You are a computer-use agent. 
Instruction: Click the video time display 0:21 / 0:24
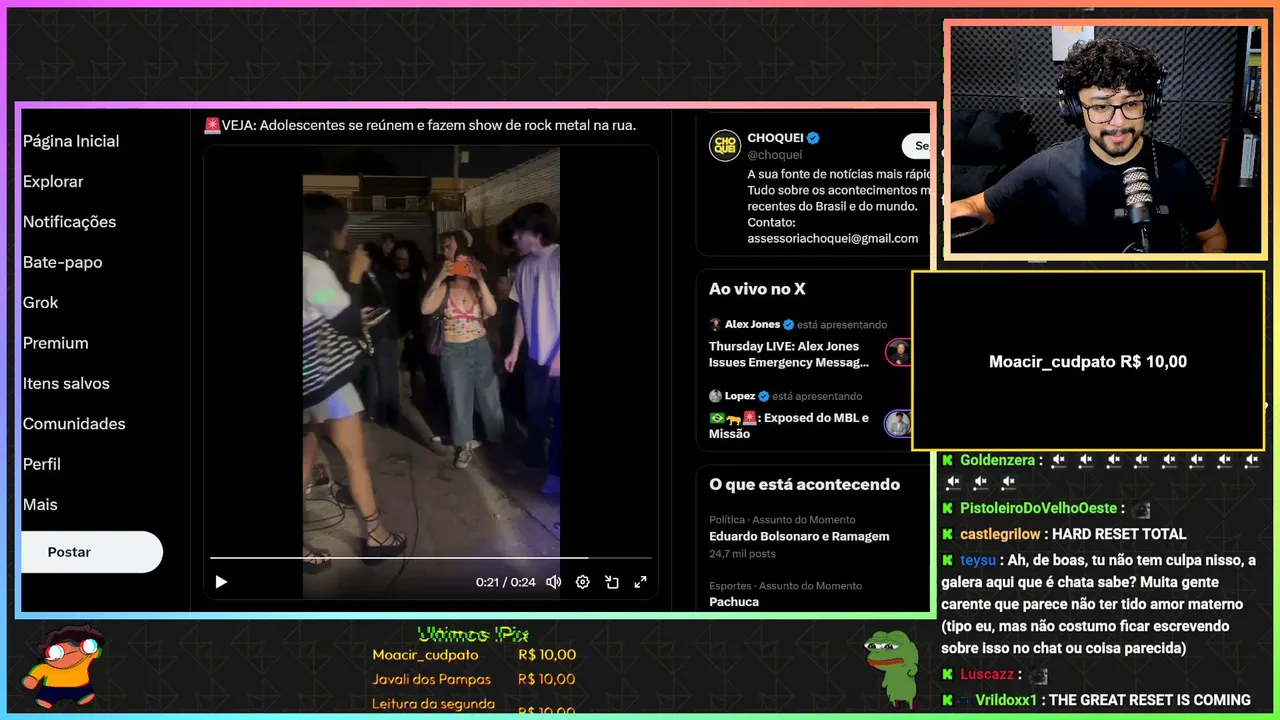[x=505, y=582]
